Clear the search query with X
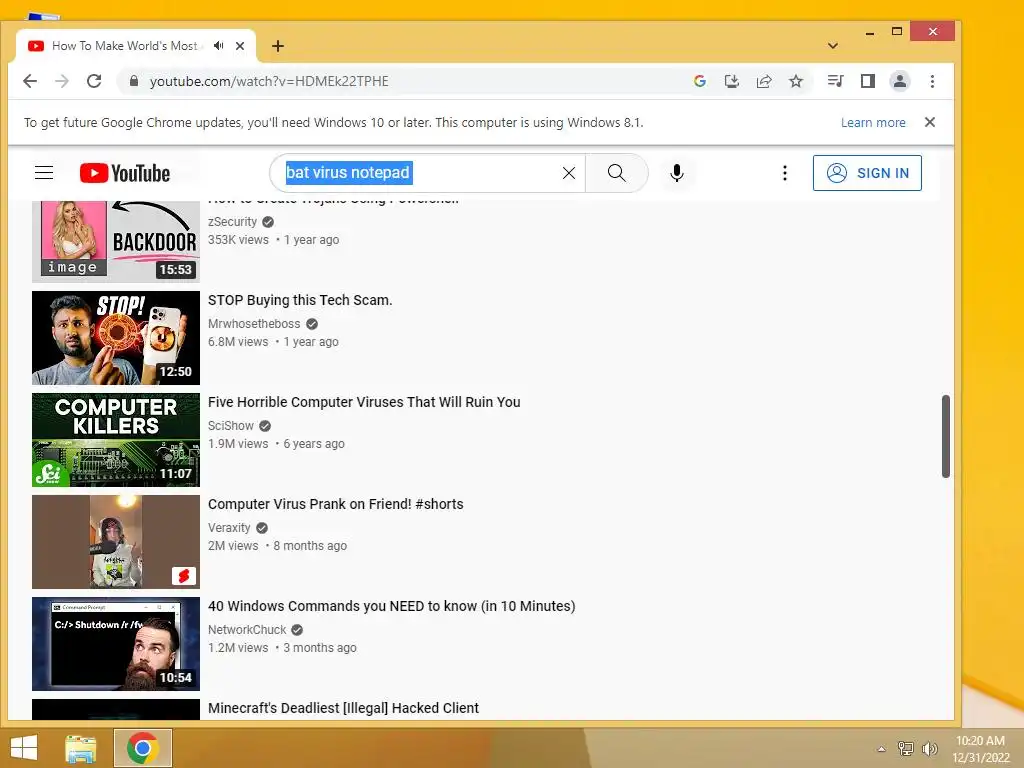Viewport: 1024px width, 768px height. (569, 173)
